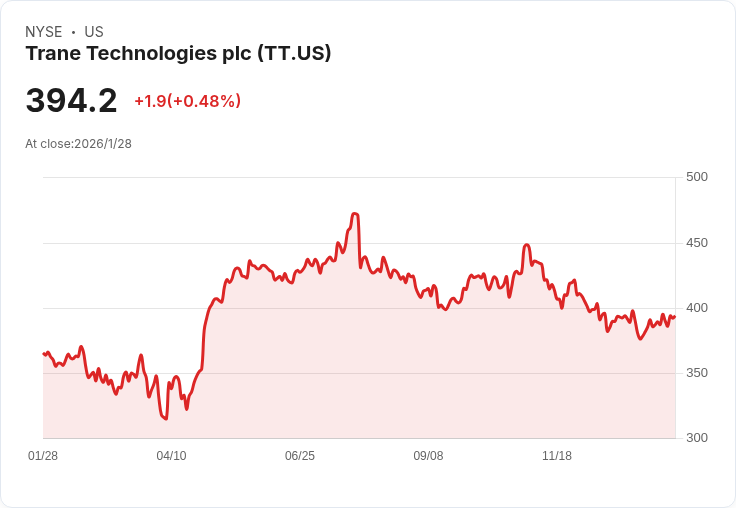Click the NYSE exchange label

(44, 32)
